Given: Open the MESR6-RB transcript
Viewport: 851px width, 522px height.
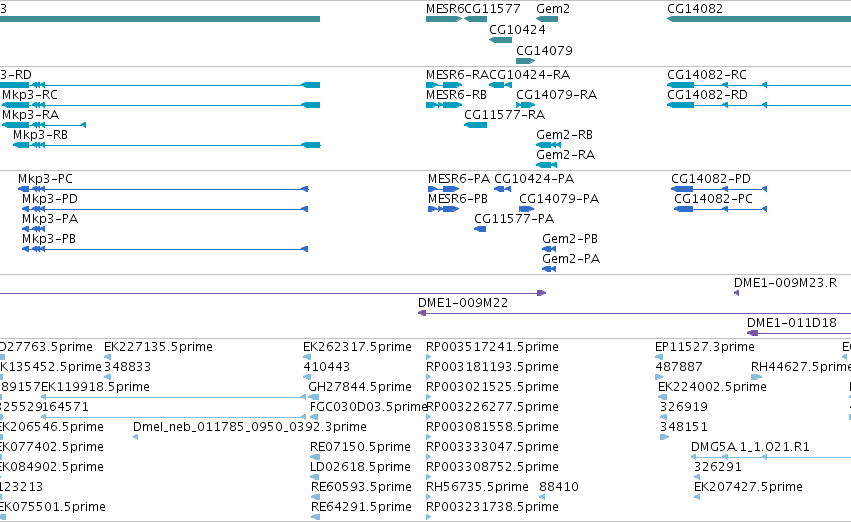Looking at the screenshot, I should (x=444, y=105).
